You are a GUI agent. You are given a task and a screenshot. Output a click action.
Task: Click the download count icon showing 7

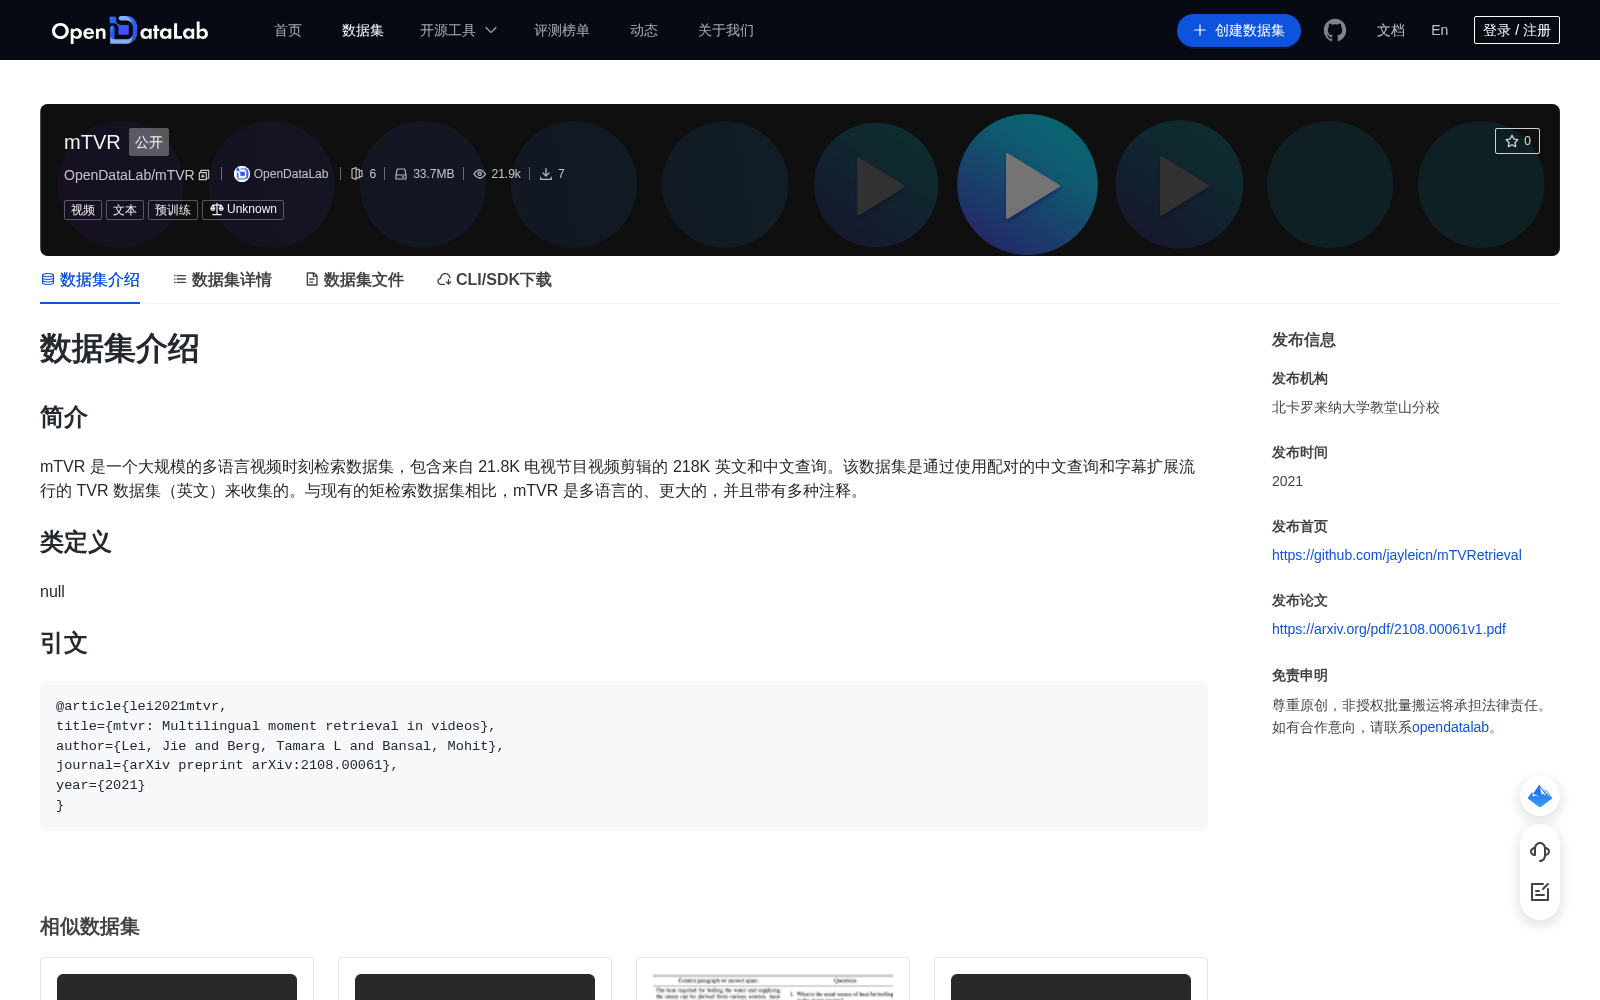click(546, 174)
